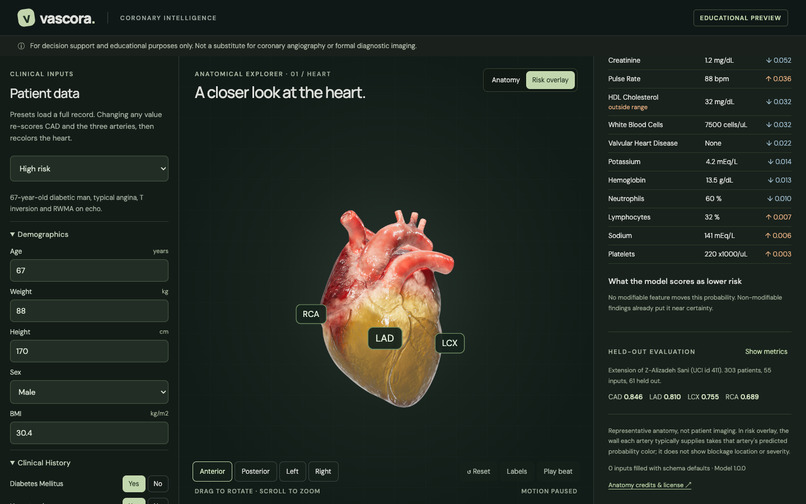
Task: Reset the heart view
Action: point(479,471)
